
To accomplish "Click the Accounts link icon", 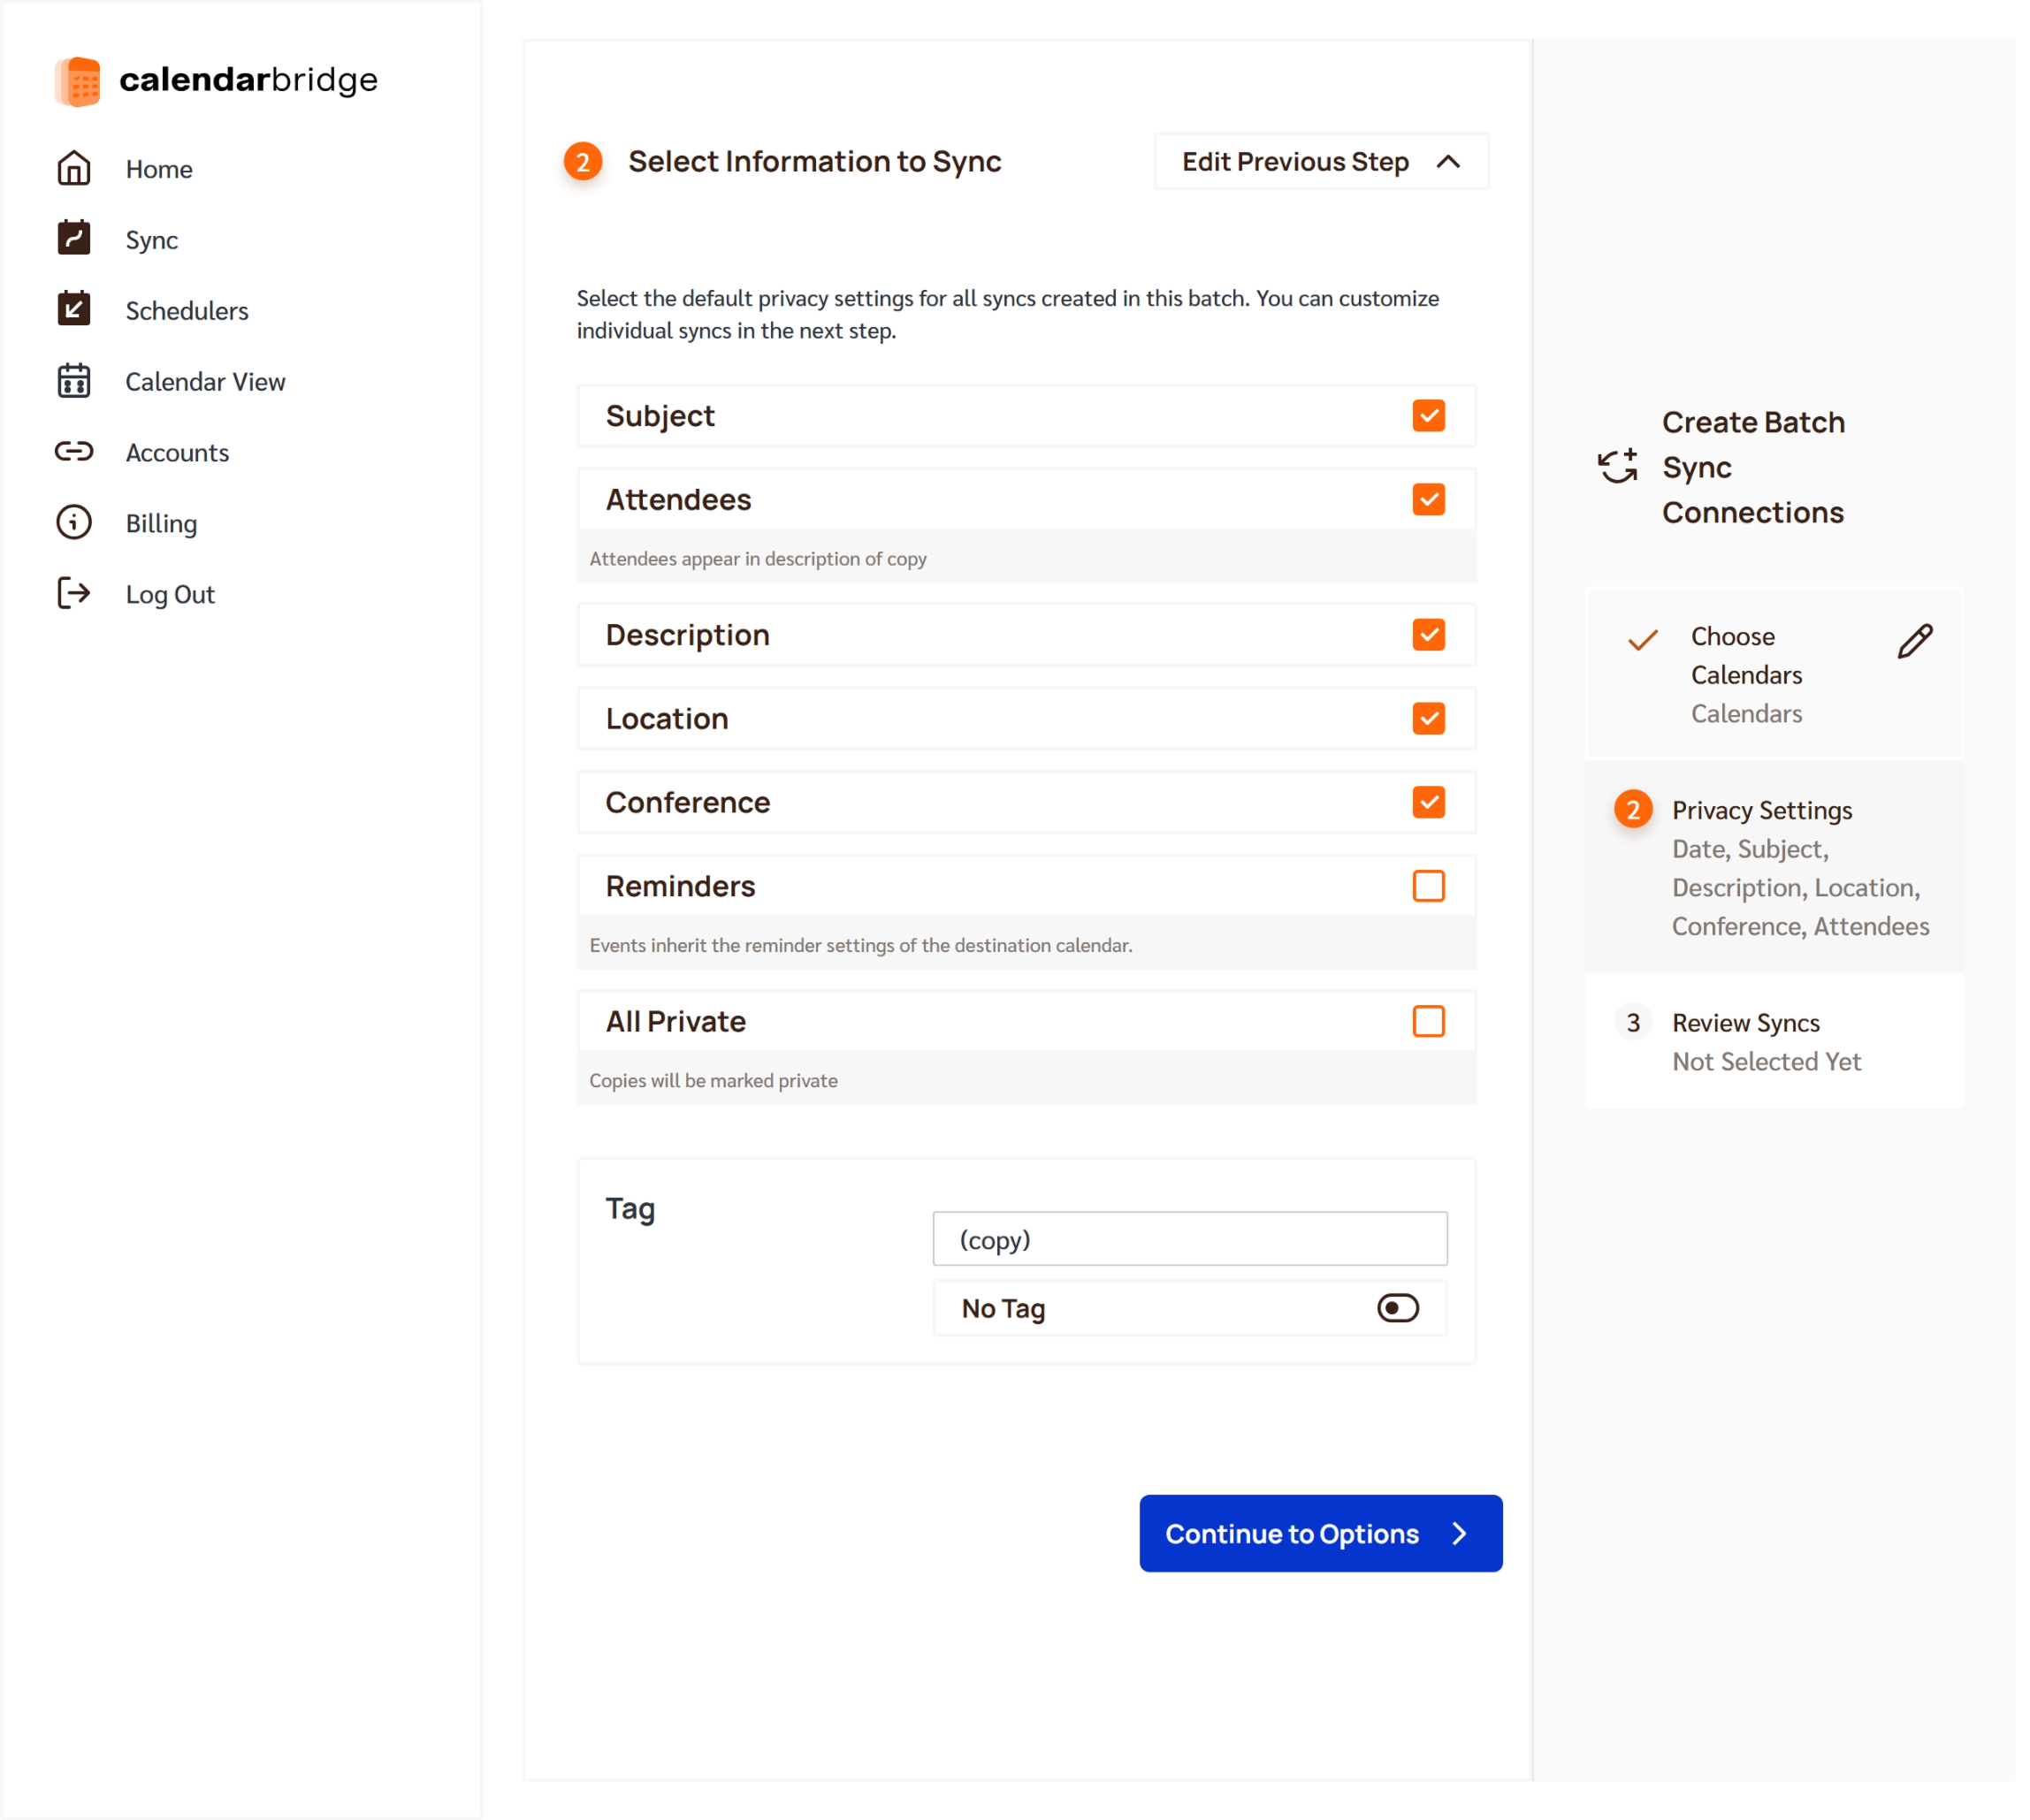I will pyautogui.click(x=74, y=452).
